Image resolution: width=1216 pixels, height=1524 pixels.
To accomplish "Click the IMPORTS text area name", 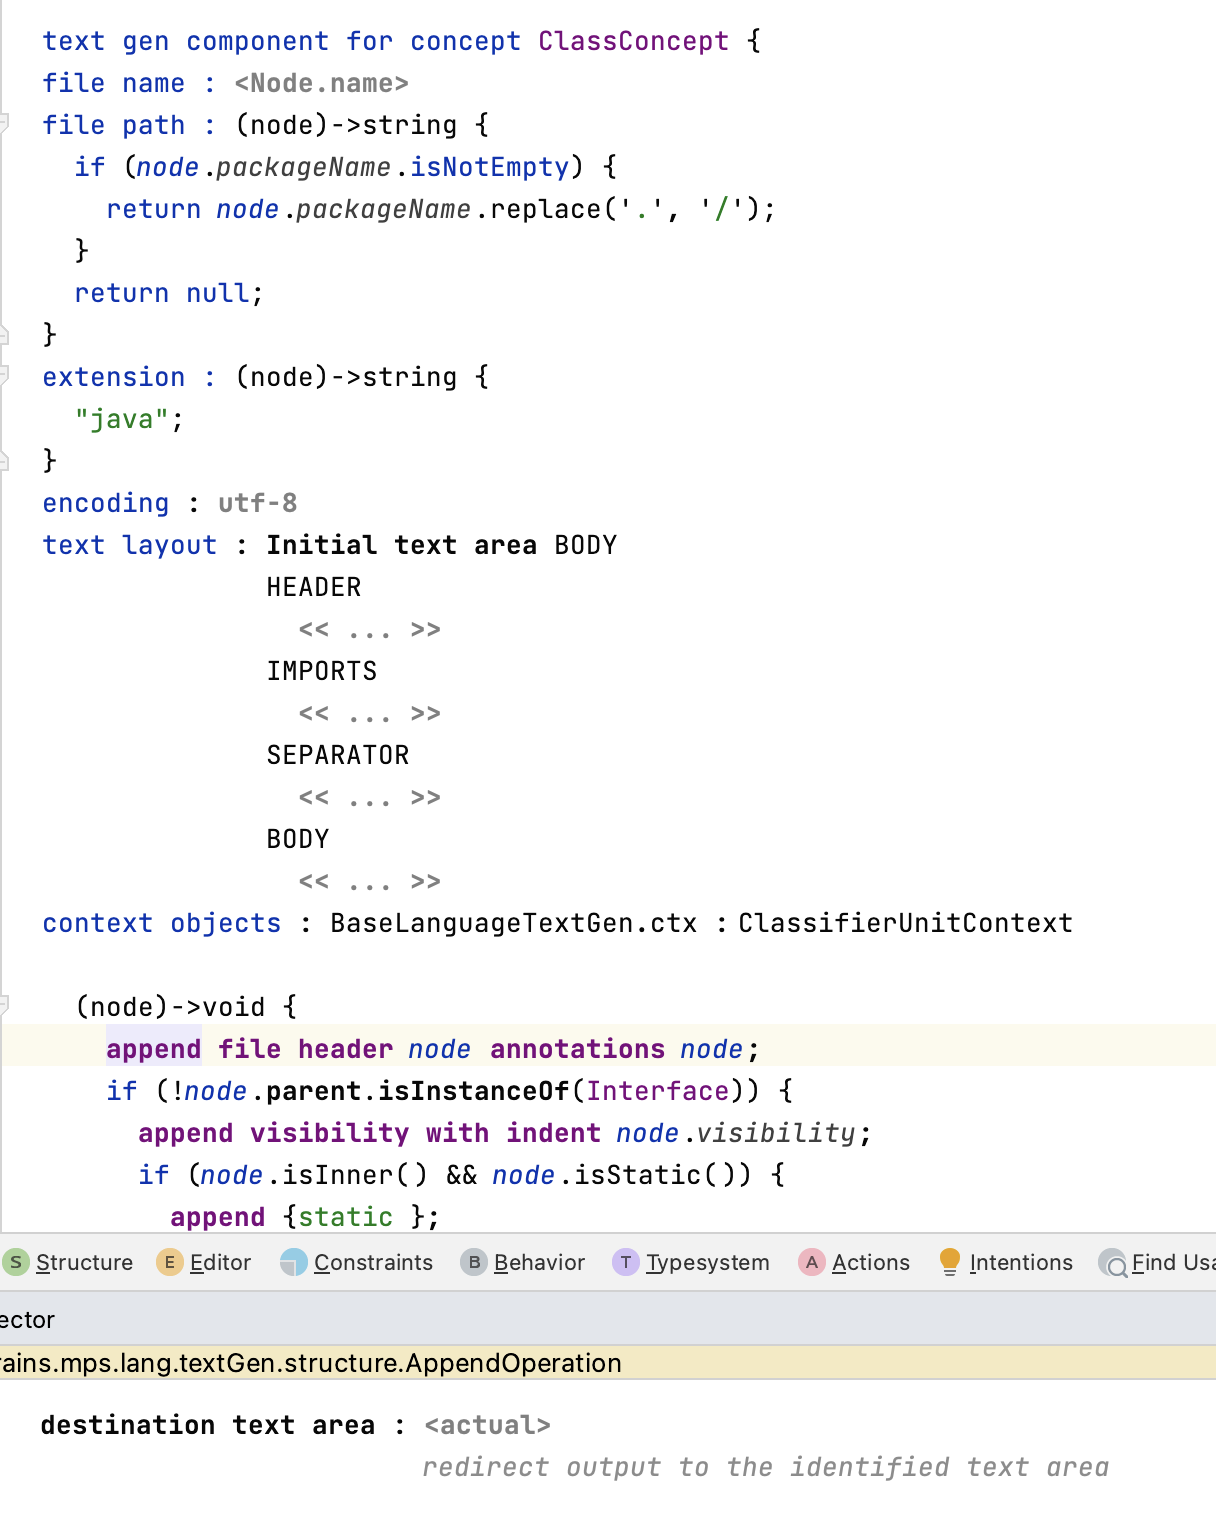I will (x=322, y=671).
